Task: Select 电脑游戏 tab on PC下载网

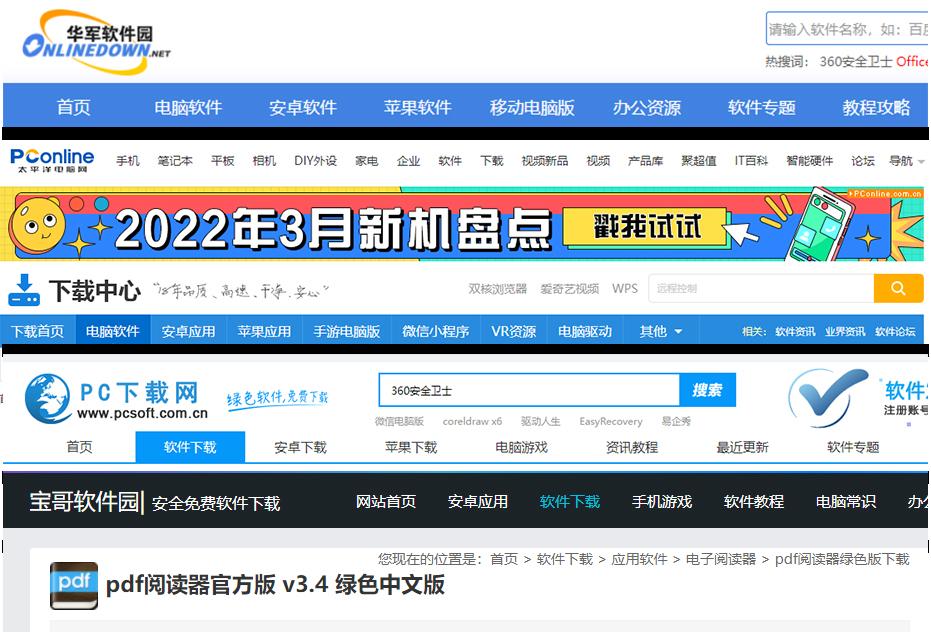Action: coord(521,447)
